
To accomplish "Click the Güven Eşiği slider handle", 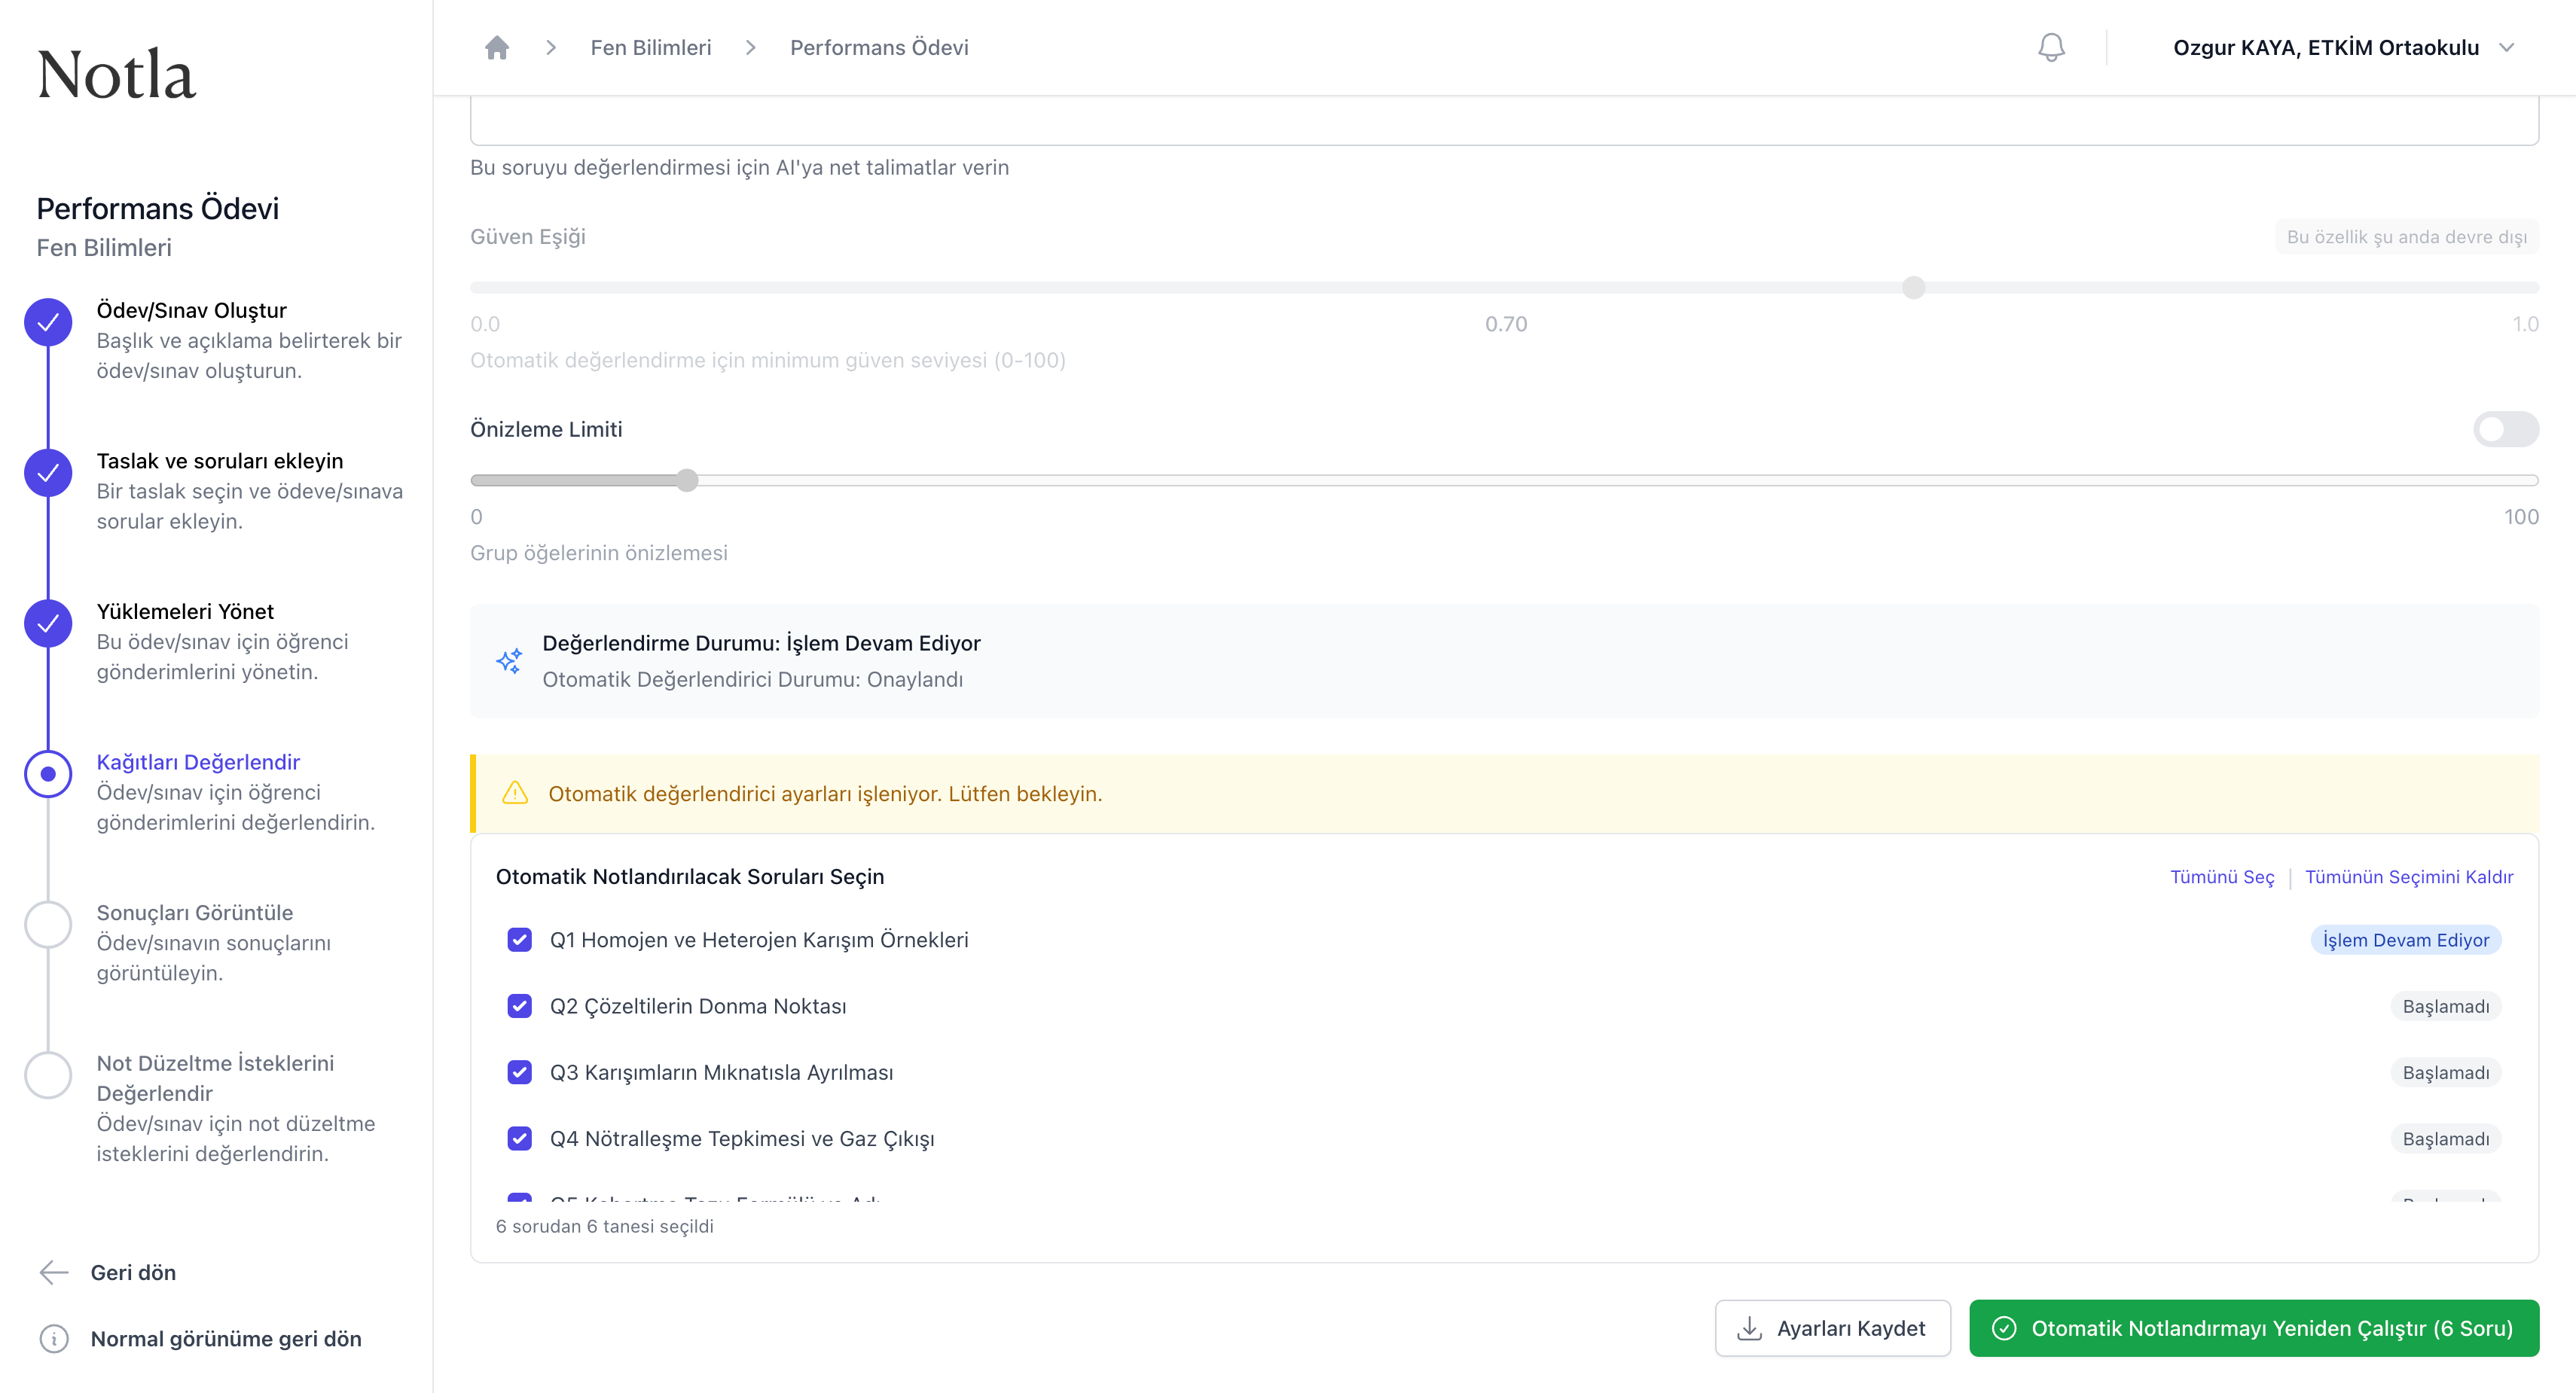I will coord(1913,288).
